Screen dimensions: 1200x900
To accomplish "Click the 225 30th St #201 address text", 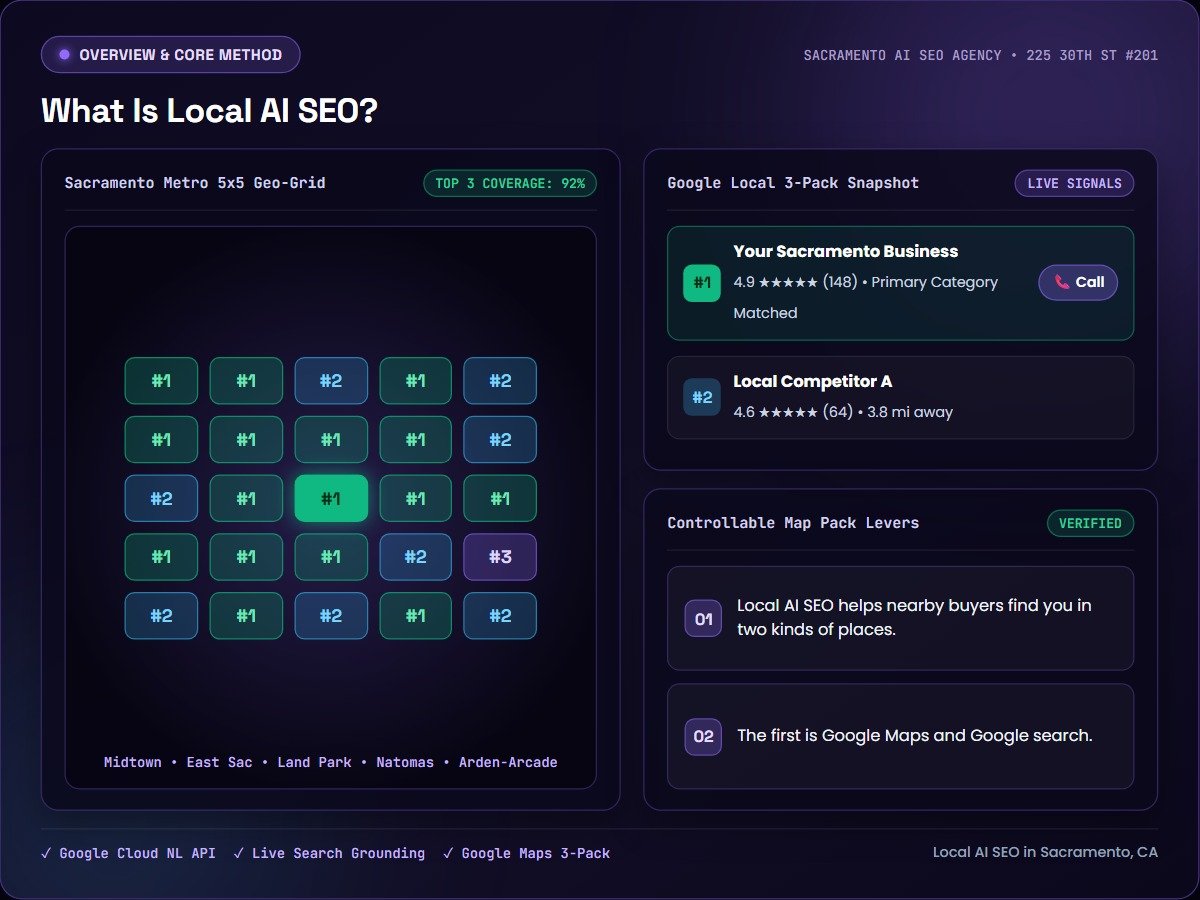I will click(x=1091, y=55).
